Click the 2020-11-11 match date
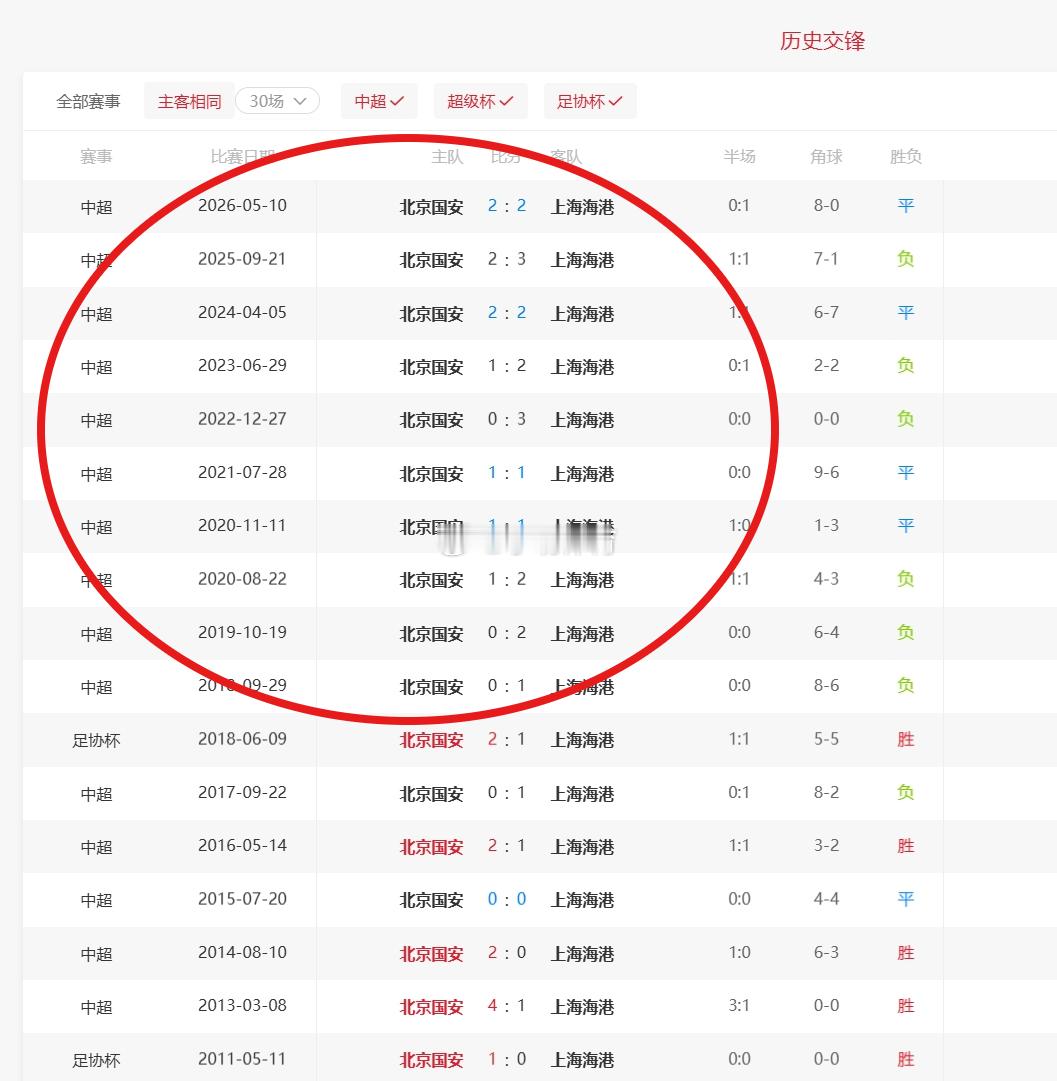This screenshot has height=1081, width=1057. 242,525
